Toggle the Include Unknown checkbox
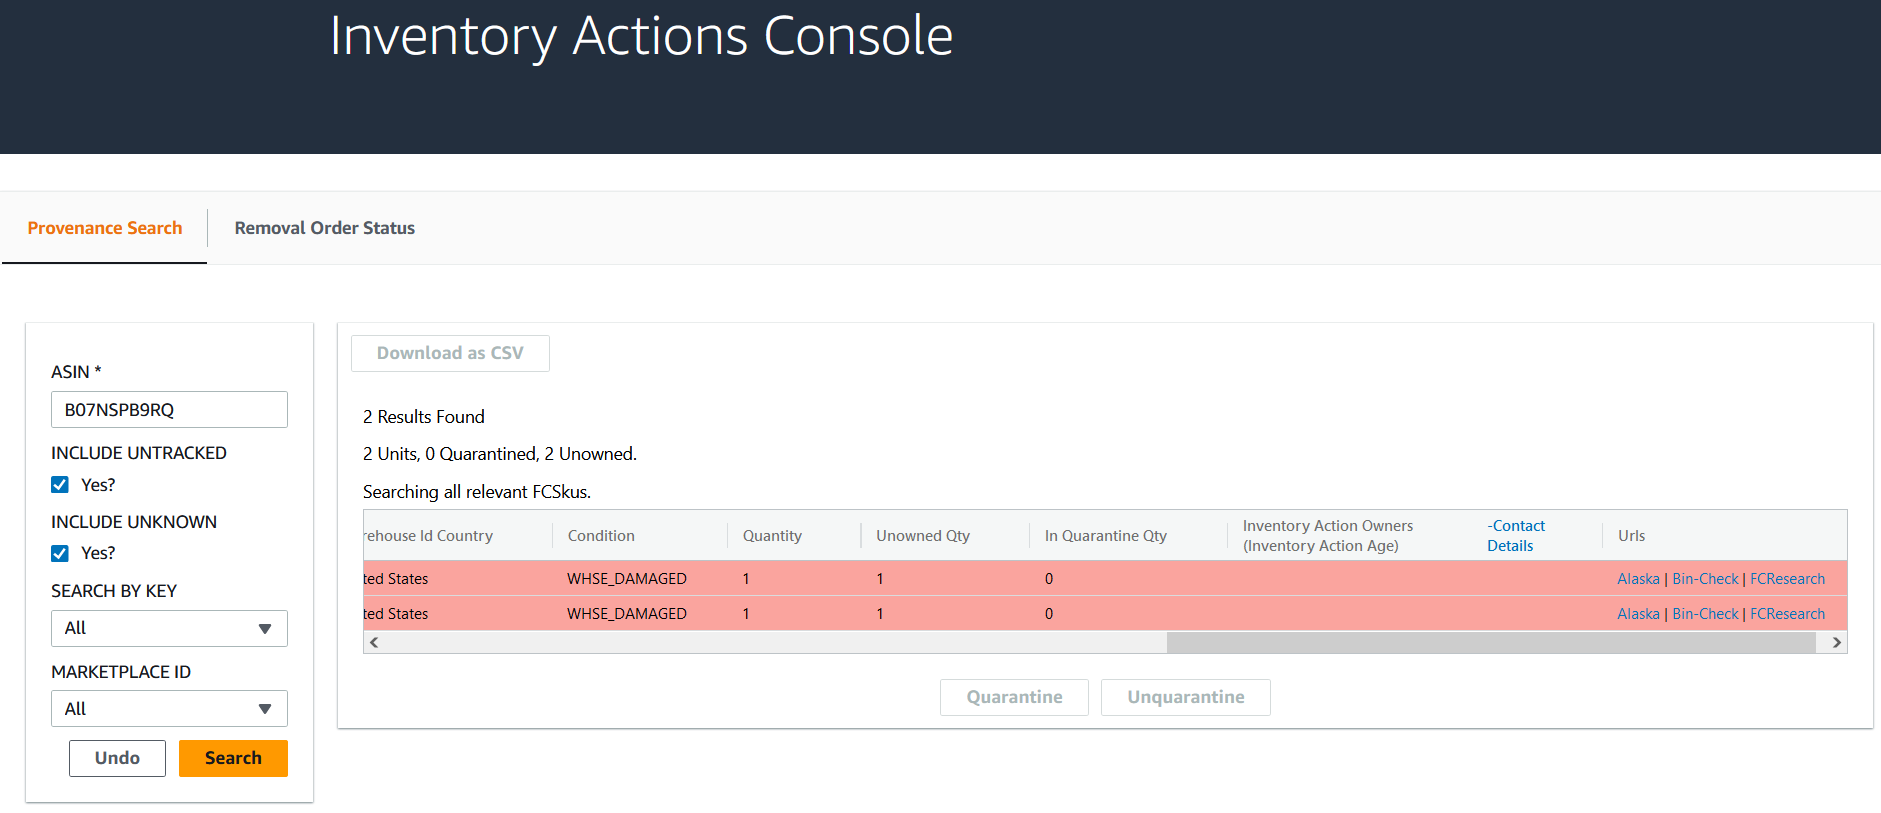The width and height of the screenshot is (1881, 813). click(60, 553)
